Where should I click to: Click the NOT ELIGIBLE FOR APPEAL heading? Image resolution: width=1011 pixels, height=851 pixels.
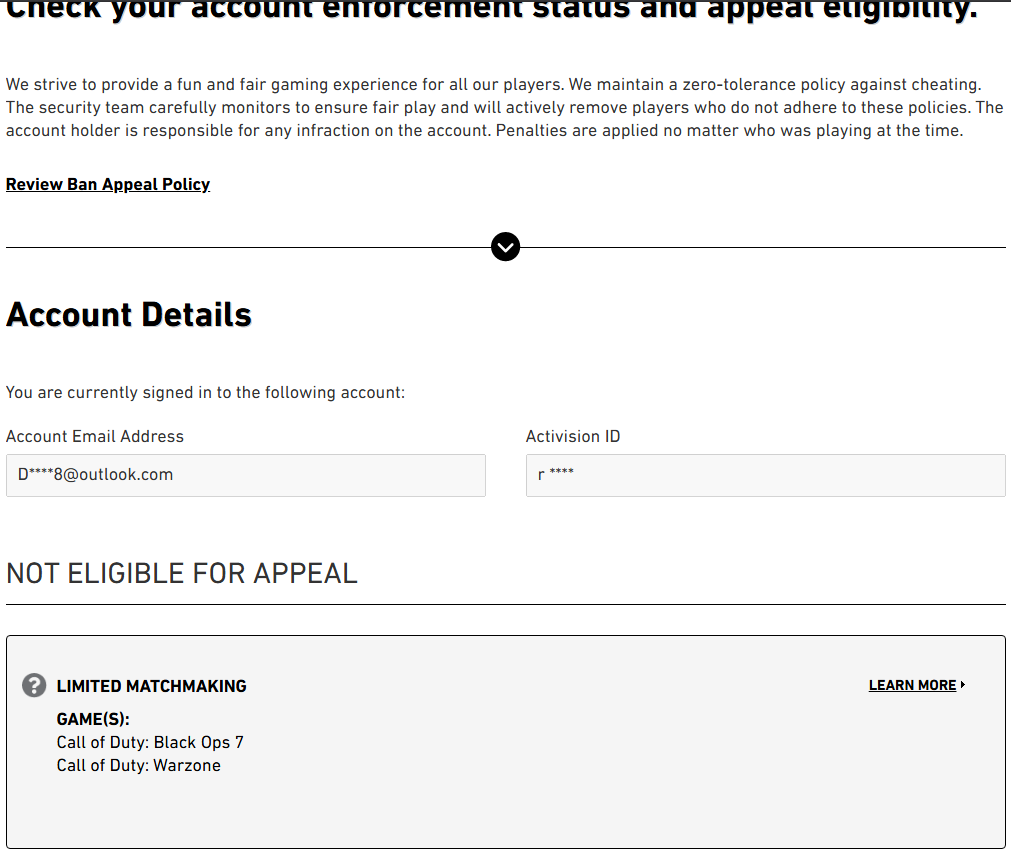[x=182, y=573]
